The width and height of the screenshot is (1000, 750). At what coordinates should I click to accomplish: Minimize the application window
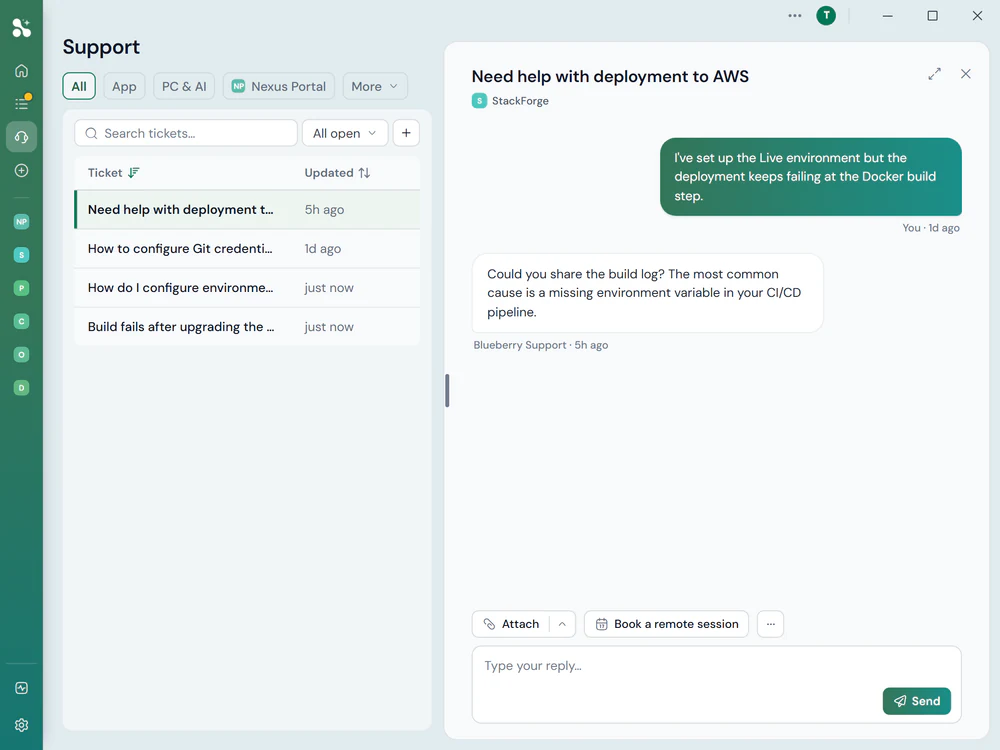point(887,16)
